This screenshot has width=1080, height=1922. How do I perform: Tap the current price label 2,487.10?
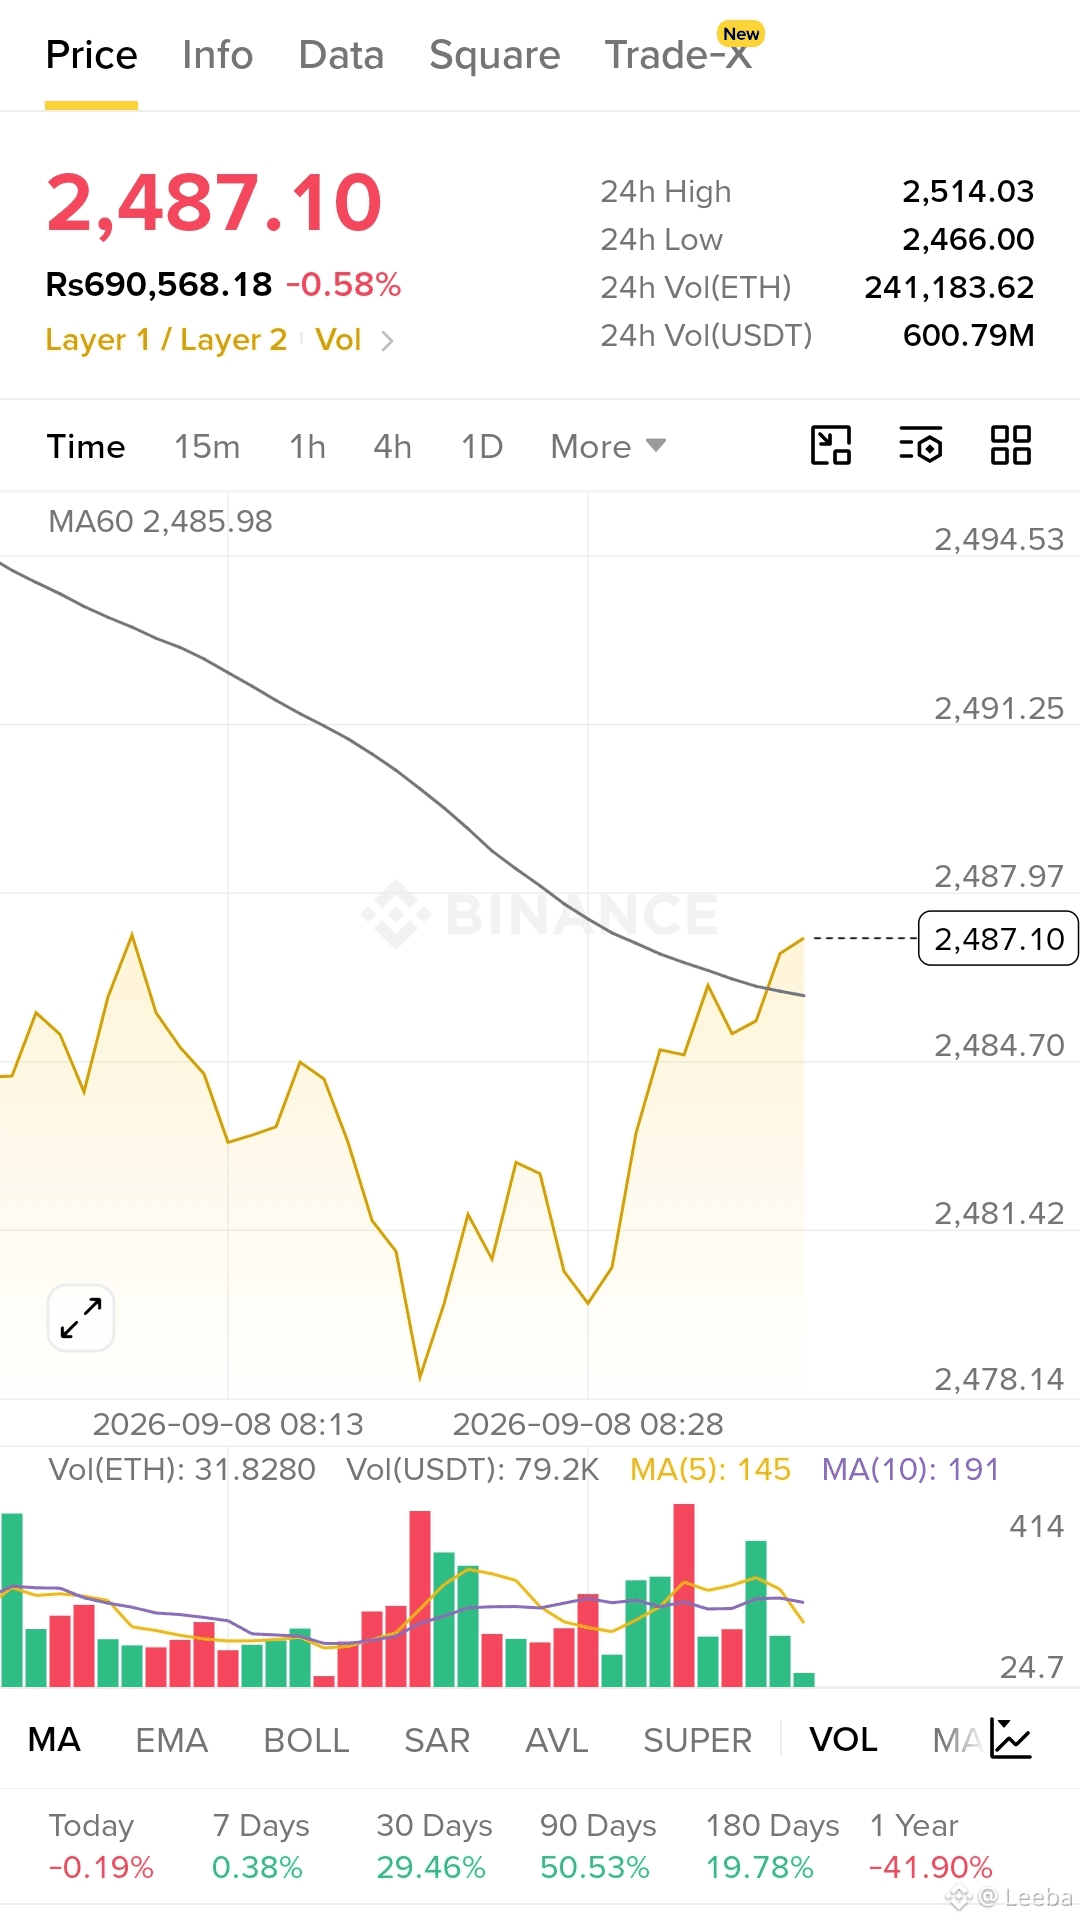click(x=998, y=938)
